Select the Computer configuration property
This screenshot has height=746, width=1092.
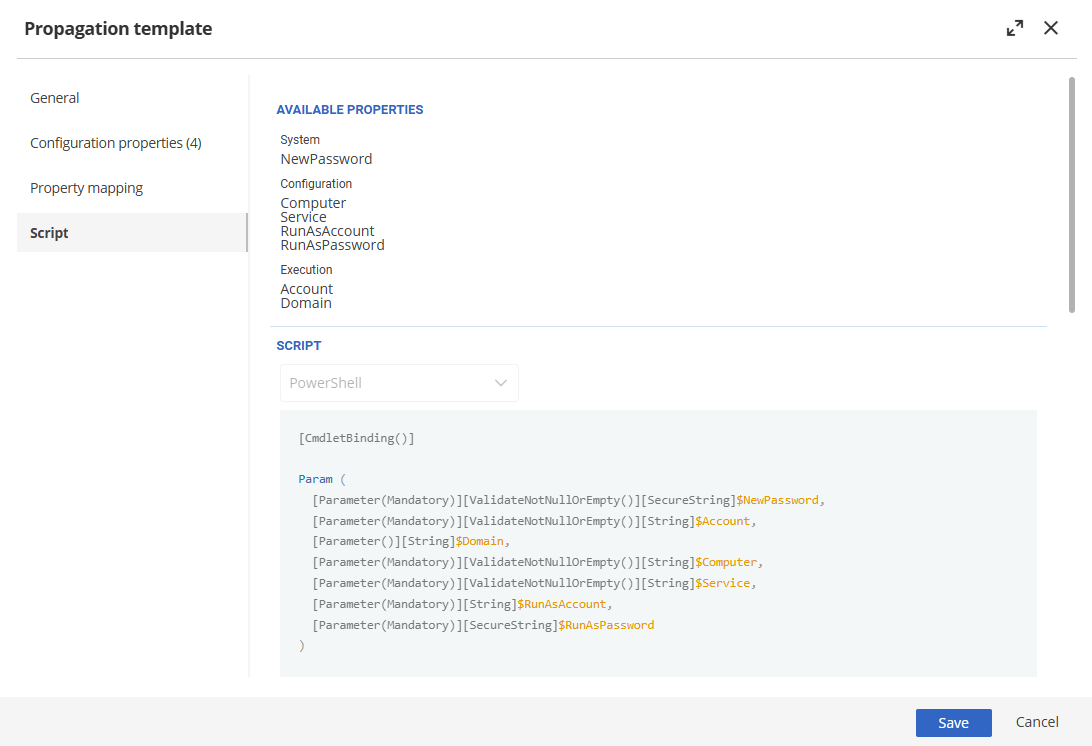click(313, 203)
